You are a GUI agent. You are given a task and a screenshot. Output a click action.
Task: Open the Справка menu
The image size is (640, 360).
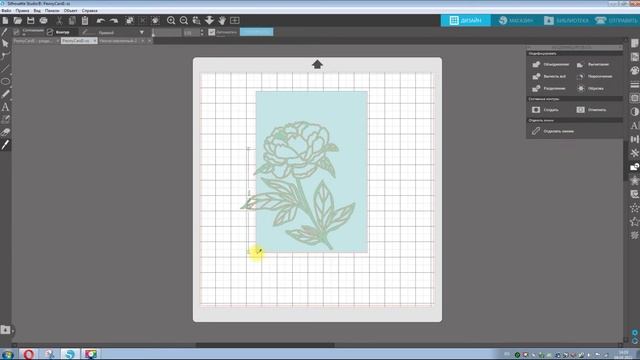tap(89, 11)
